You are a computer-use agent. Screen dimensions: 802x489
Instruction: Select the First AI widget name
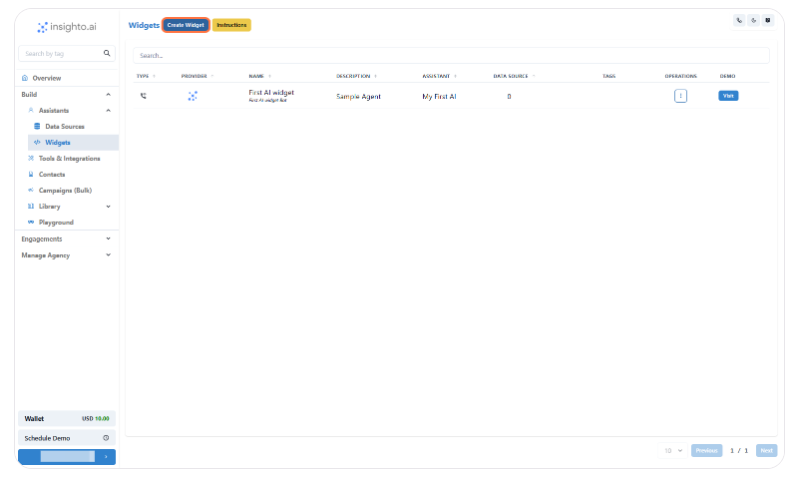click(271, 93)
